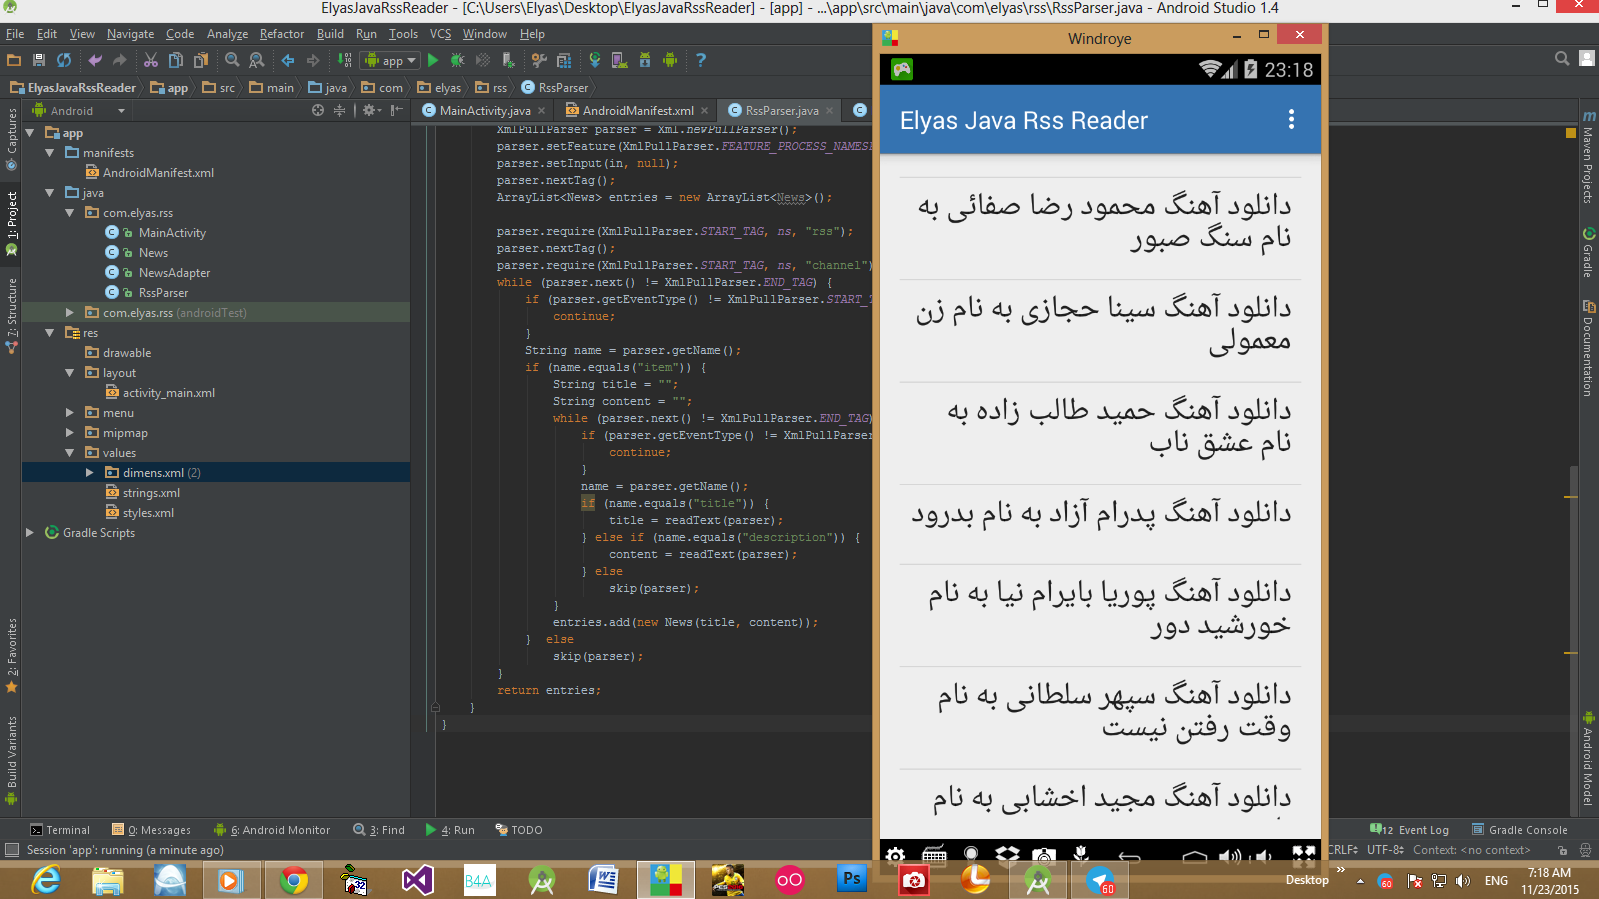Click the Save All disk icon
Image resolution: width=1599 pixels, height=899 pixels.
(x=39, y=60)
